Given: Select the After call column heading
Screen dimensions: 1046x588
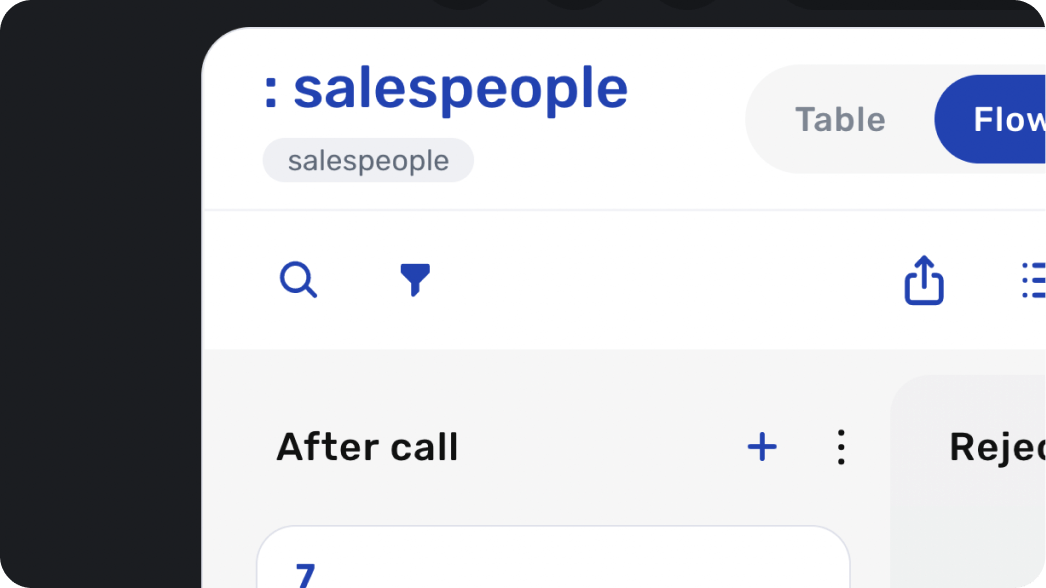Looking at the screenshot, I should coord(367,447).
